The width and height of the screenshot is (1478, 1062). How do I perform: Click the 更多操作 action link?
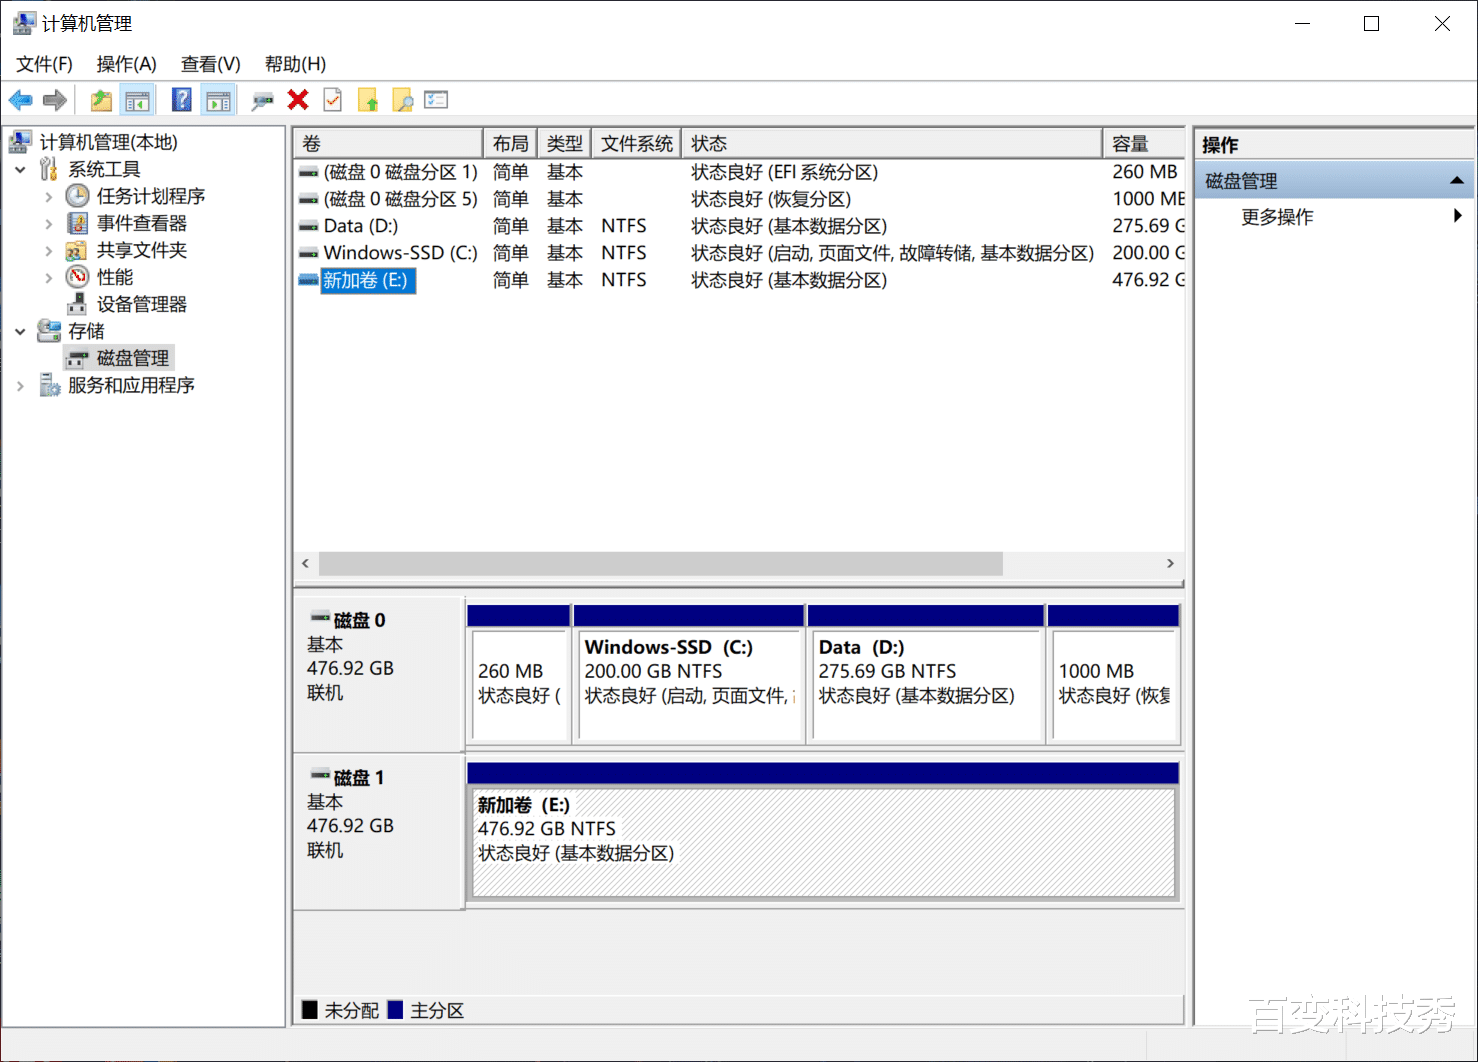click(1277, 217)
